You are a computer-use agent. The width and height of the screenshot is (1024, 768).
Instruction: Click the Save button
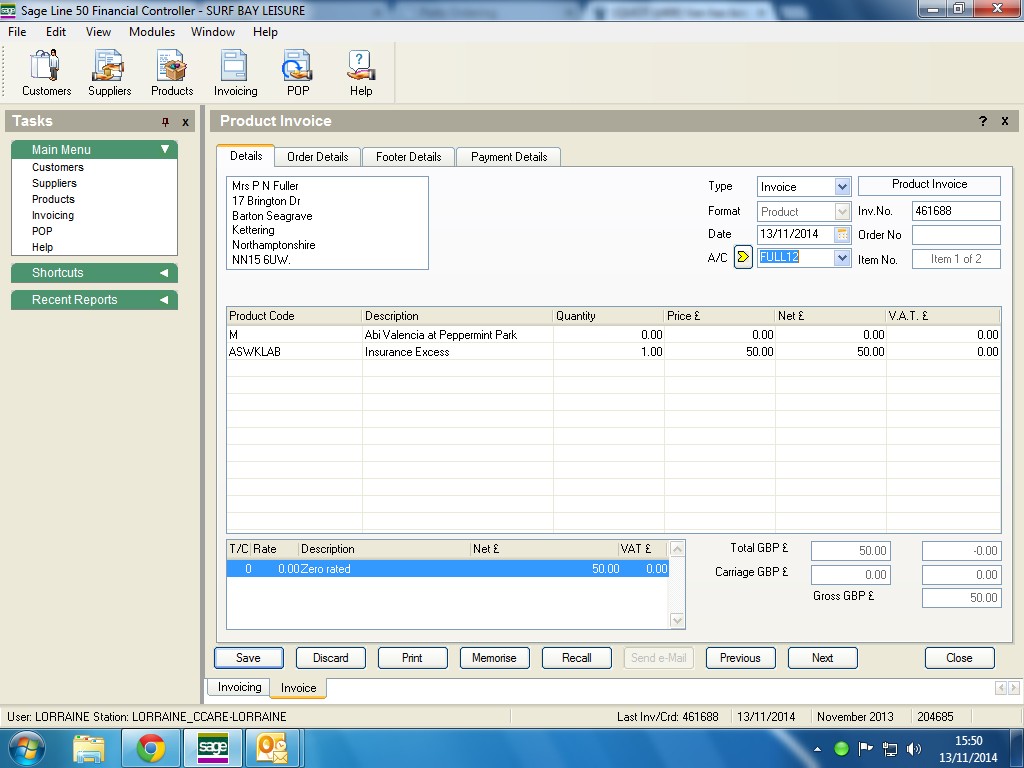[x=248, y=658]
